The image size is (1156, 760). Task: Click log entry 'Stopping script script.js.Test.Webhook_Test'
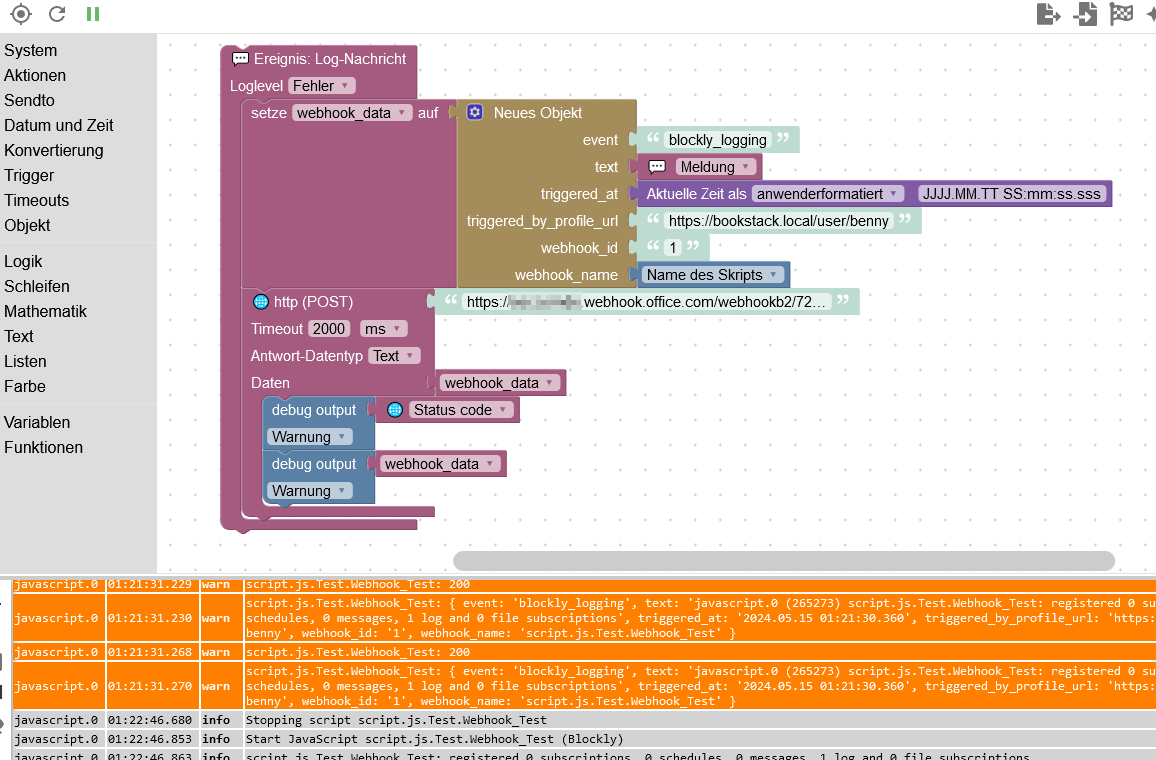396,720
